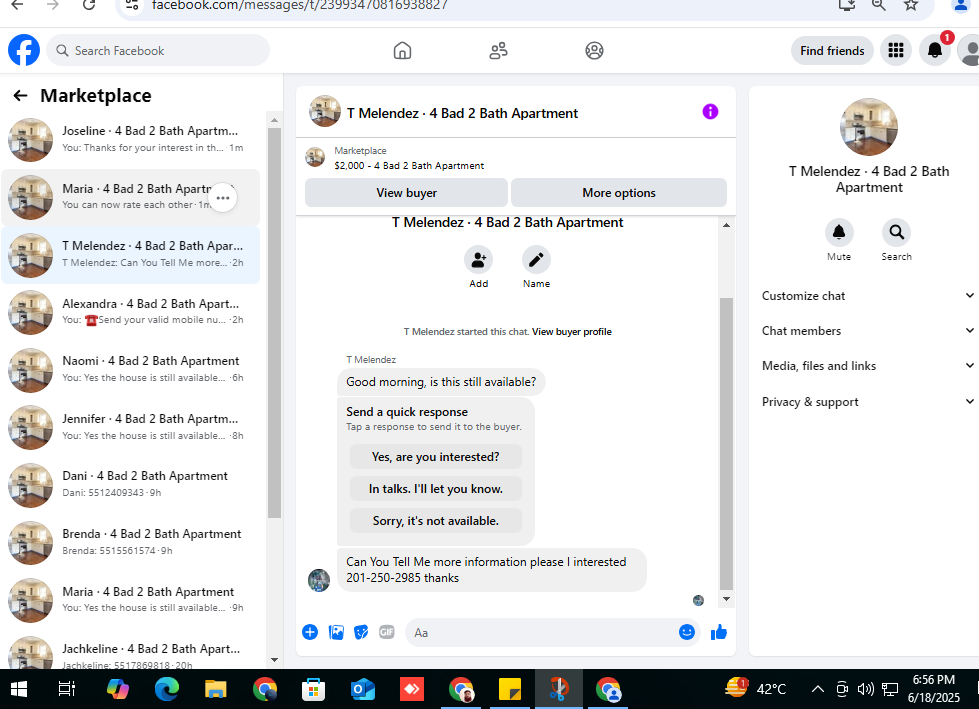Go back using Marketplace back arrow
This screenshot has height=709, width=979.
pos(21,95)
